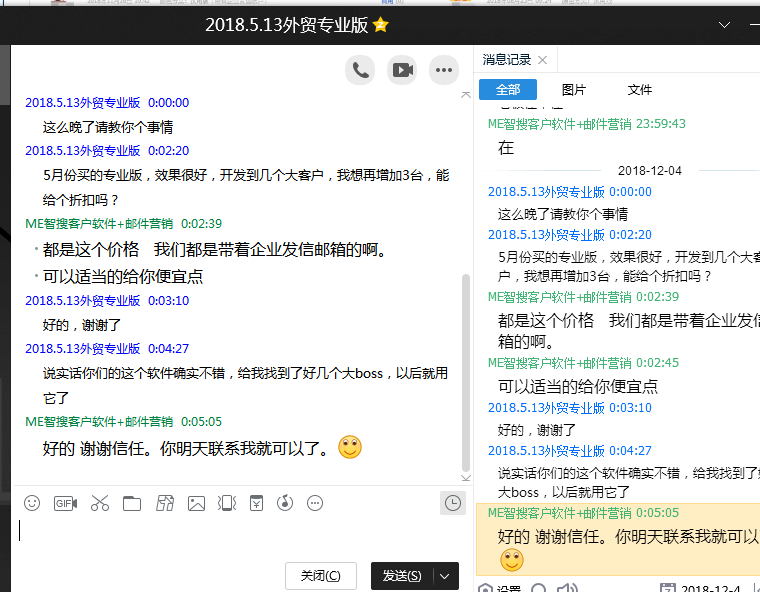Click chat message 好的，谢谢了

pos(81,325)
